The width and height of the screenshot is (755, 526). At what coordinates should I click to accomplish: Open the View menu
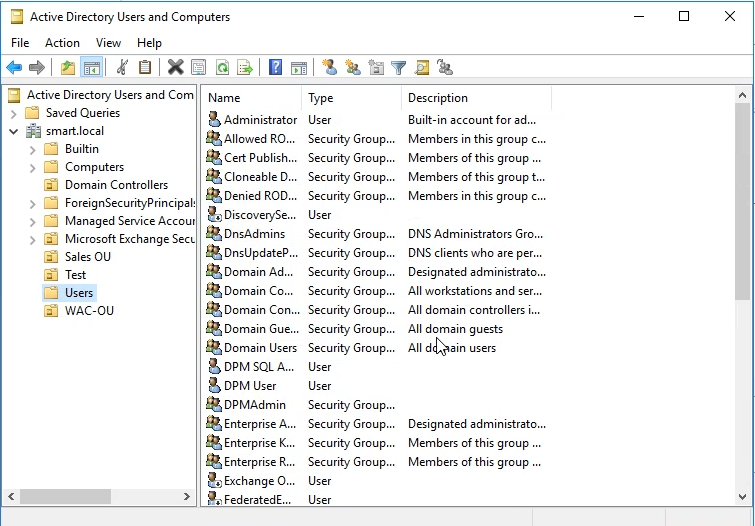pyautogui.click(x=108, y=43)
